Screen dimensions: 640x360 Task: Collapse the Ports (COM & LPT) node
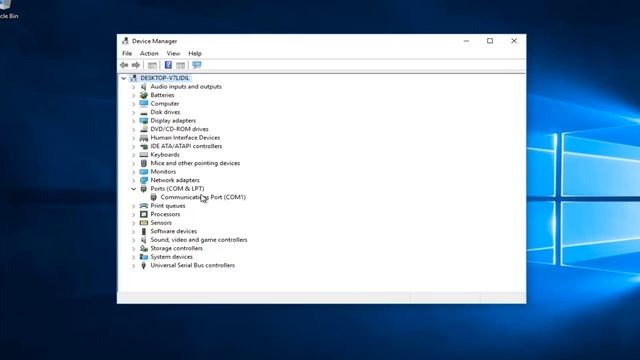133,189
